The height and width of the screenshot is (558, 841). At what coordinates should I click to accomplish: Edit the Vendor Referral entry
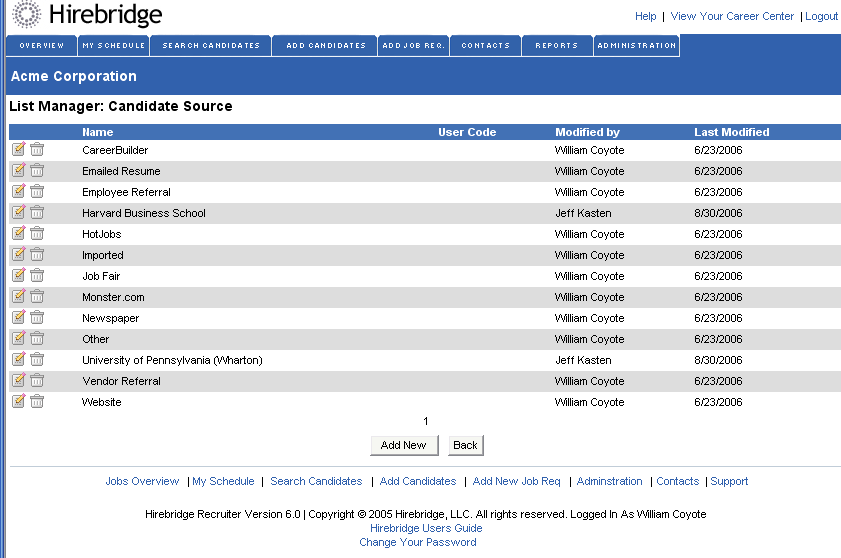click(x=19, y=379)
